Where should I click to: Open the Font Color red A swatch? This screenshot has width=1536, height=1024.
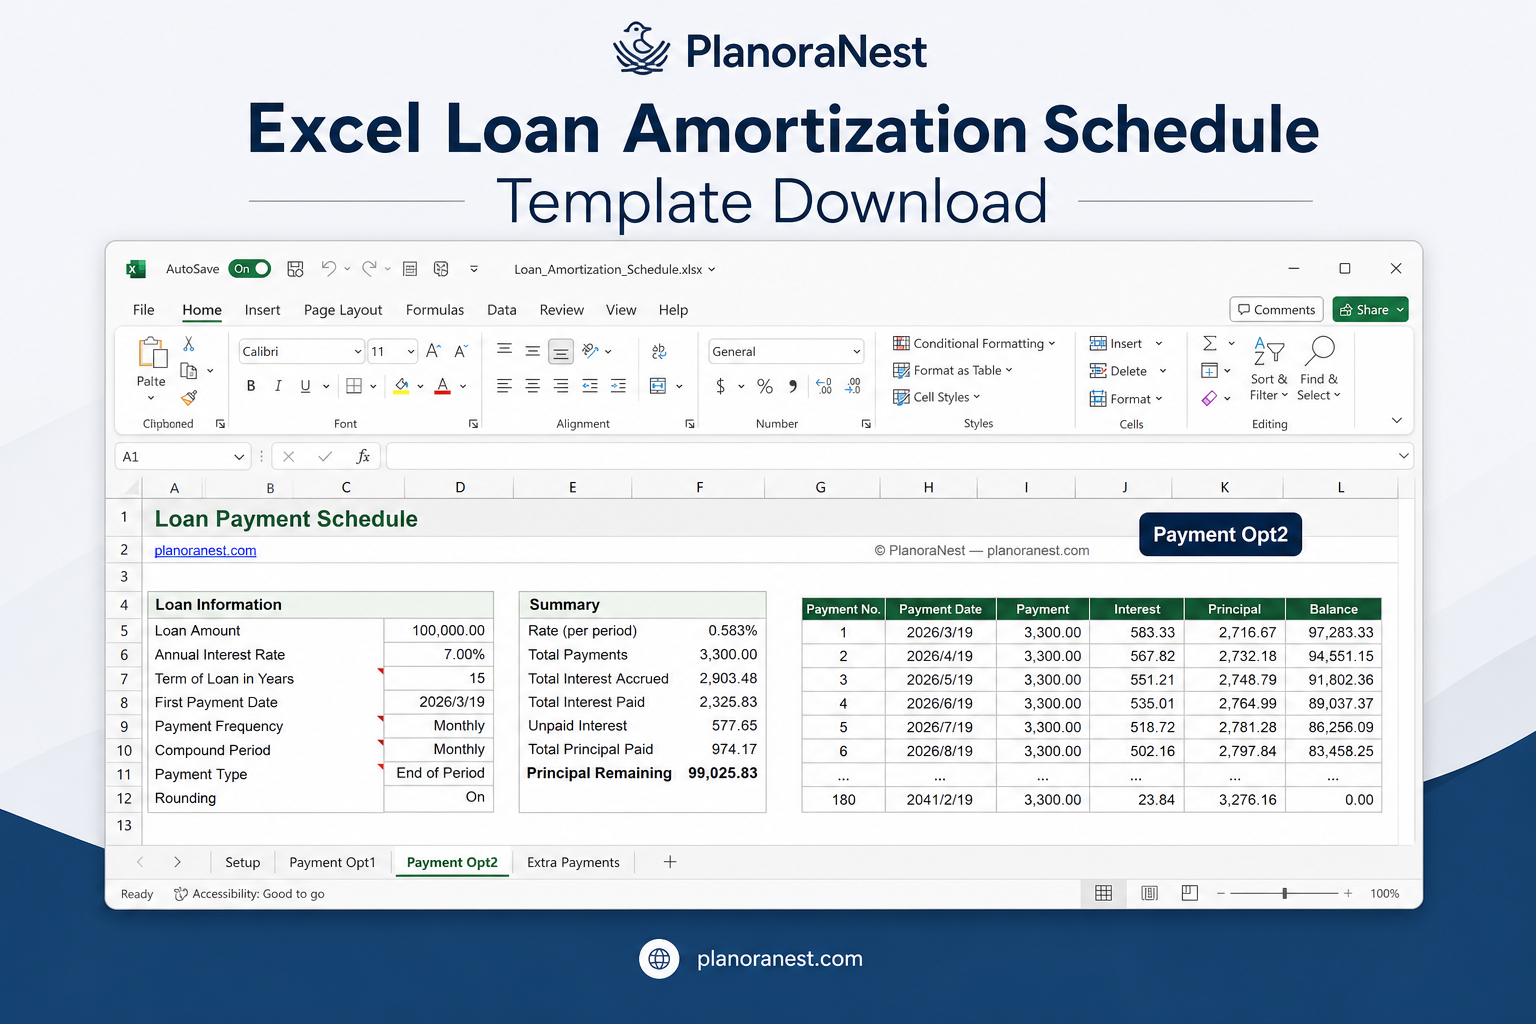click(x=443, y=386)
